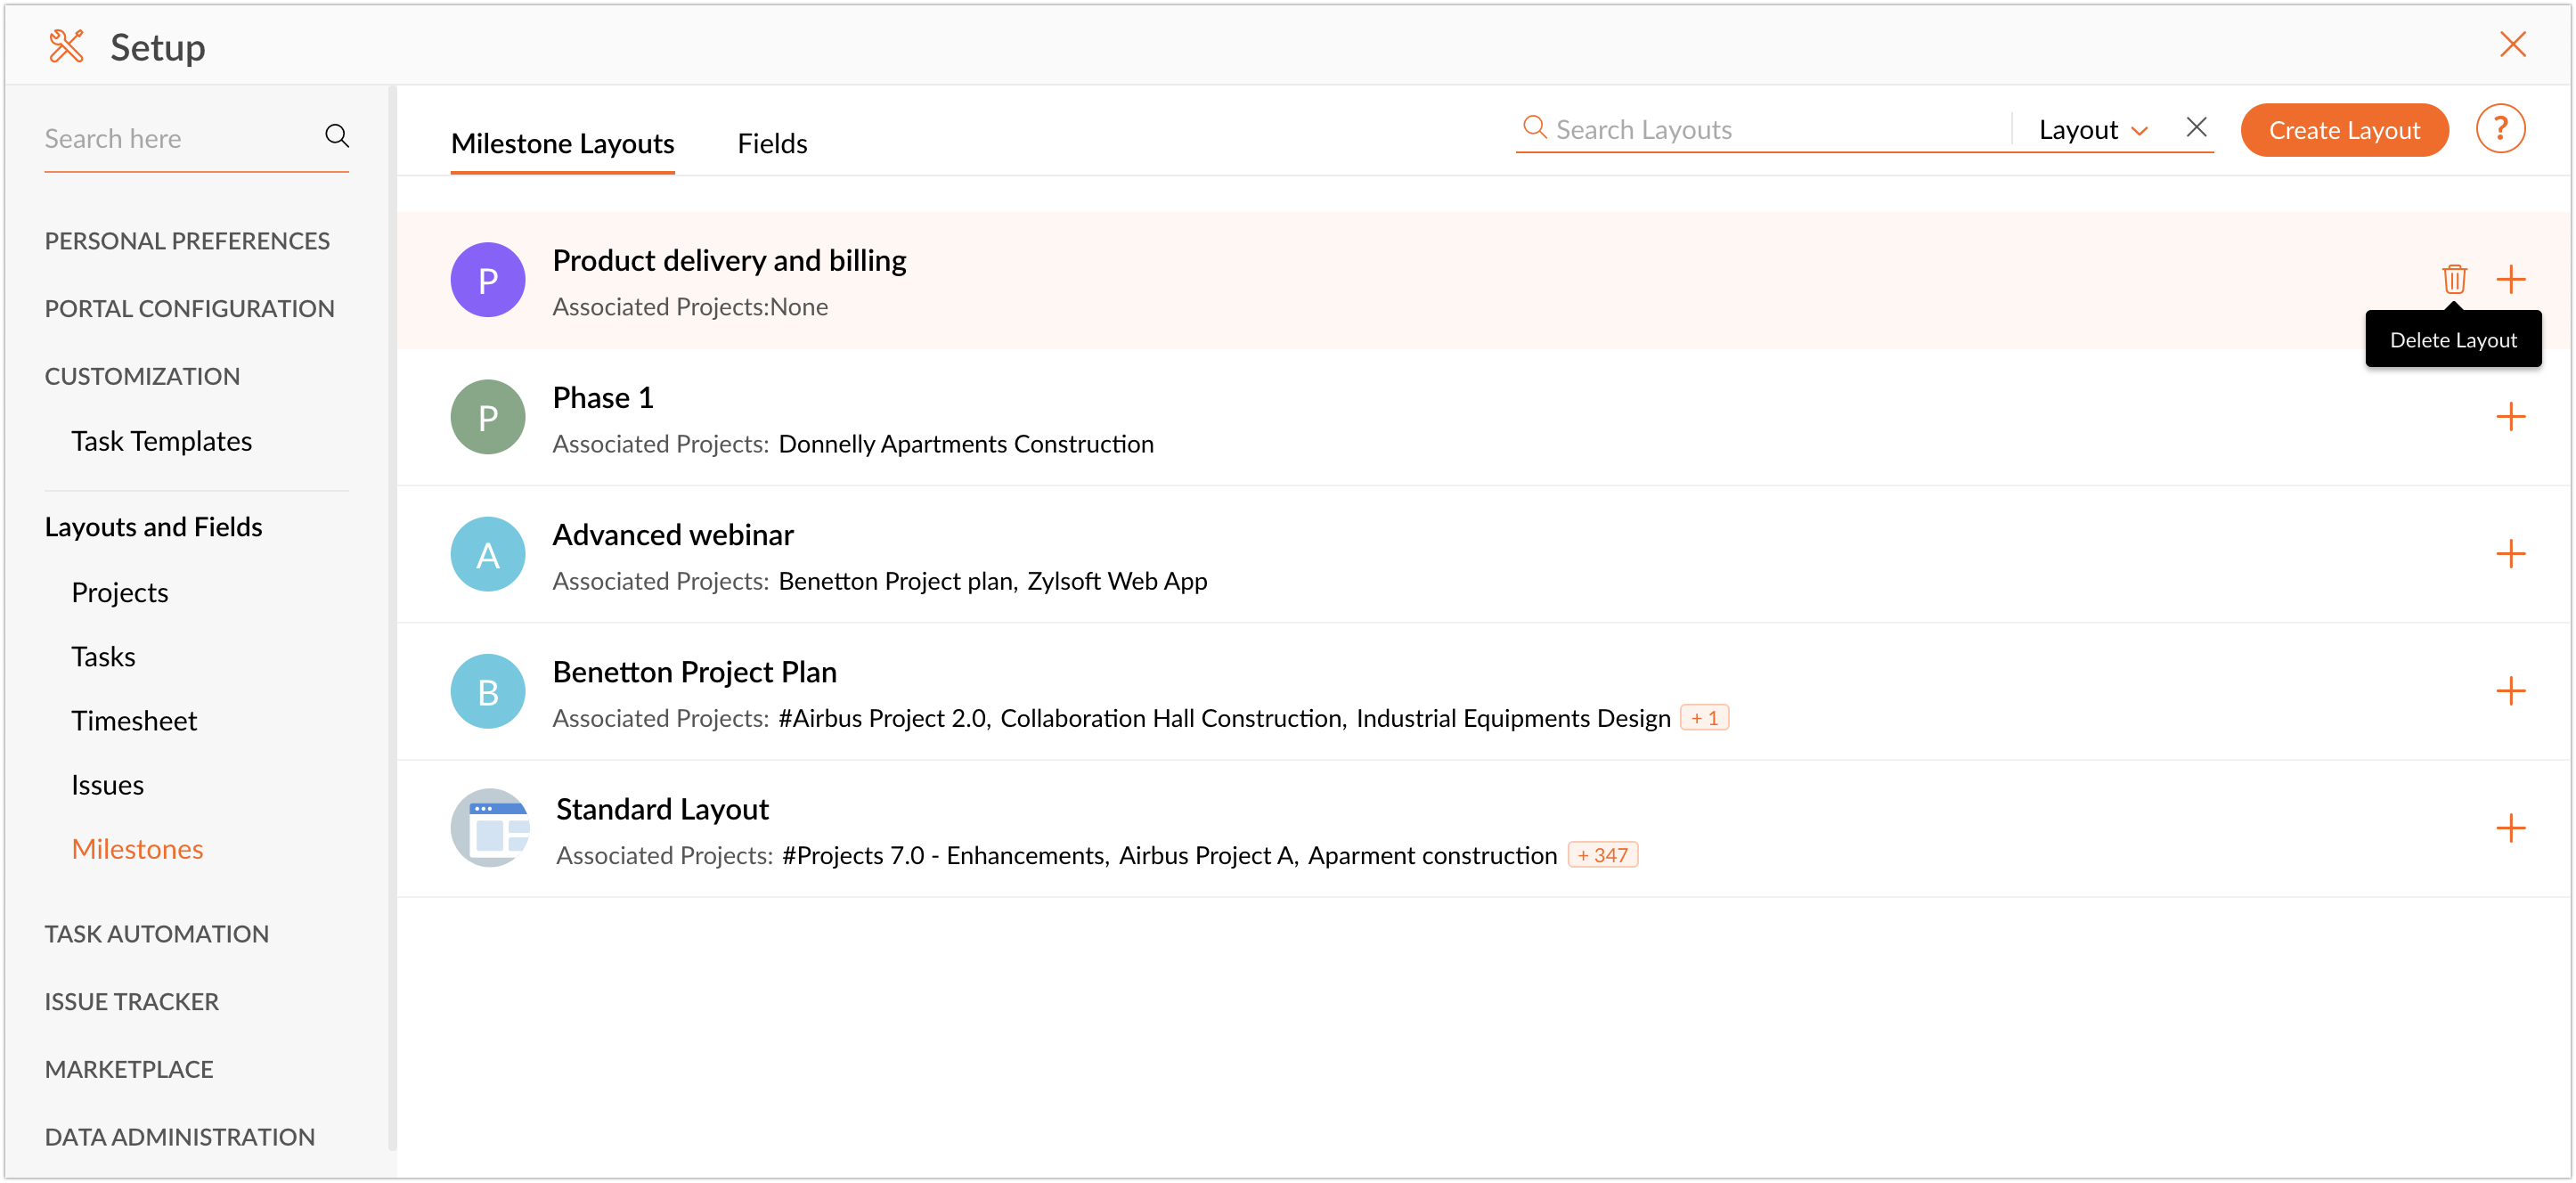Viewport: 2576px width, 1183px height.
Task: Click plus icon on Phase 1 row
Action: click(x=2510, y=416)
